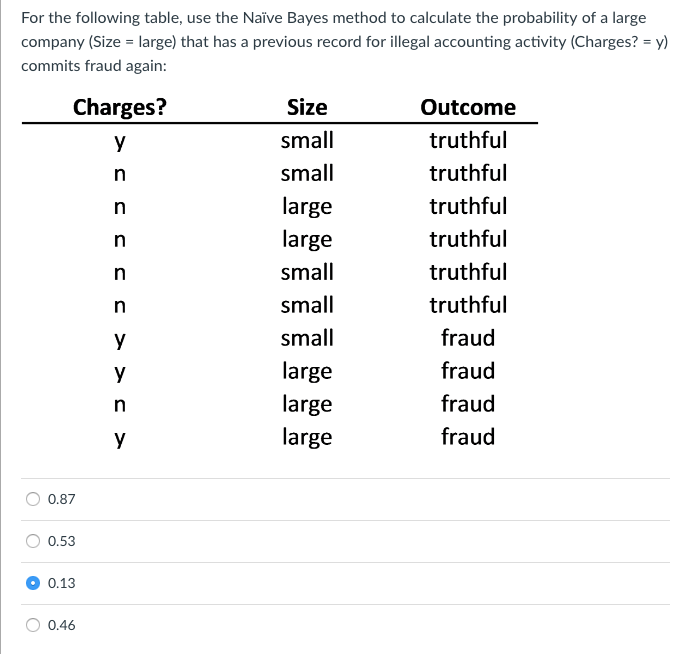Click fraud in the row with Charges n
This screenshot has width=689, height=654.
click(468, 404)
